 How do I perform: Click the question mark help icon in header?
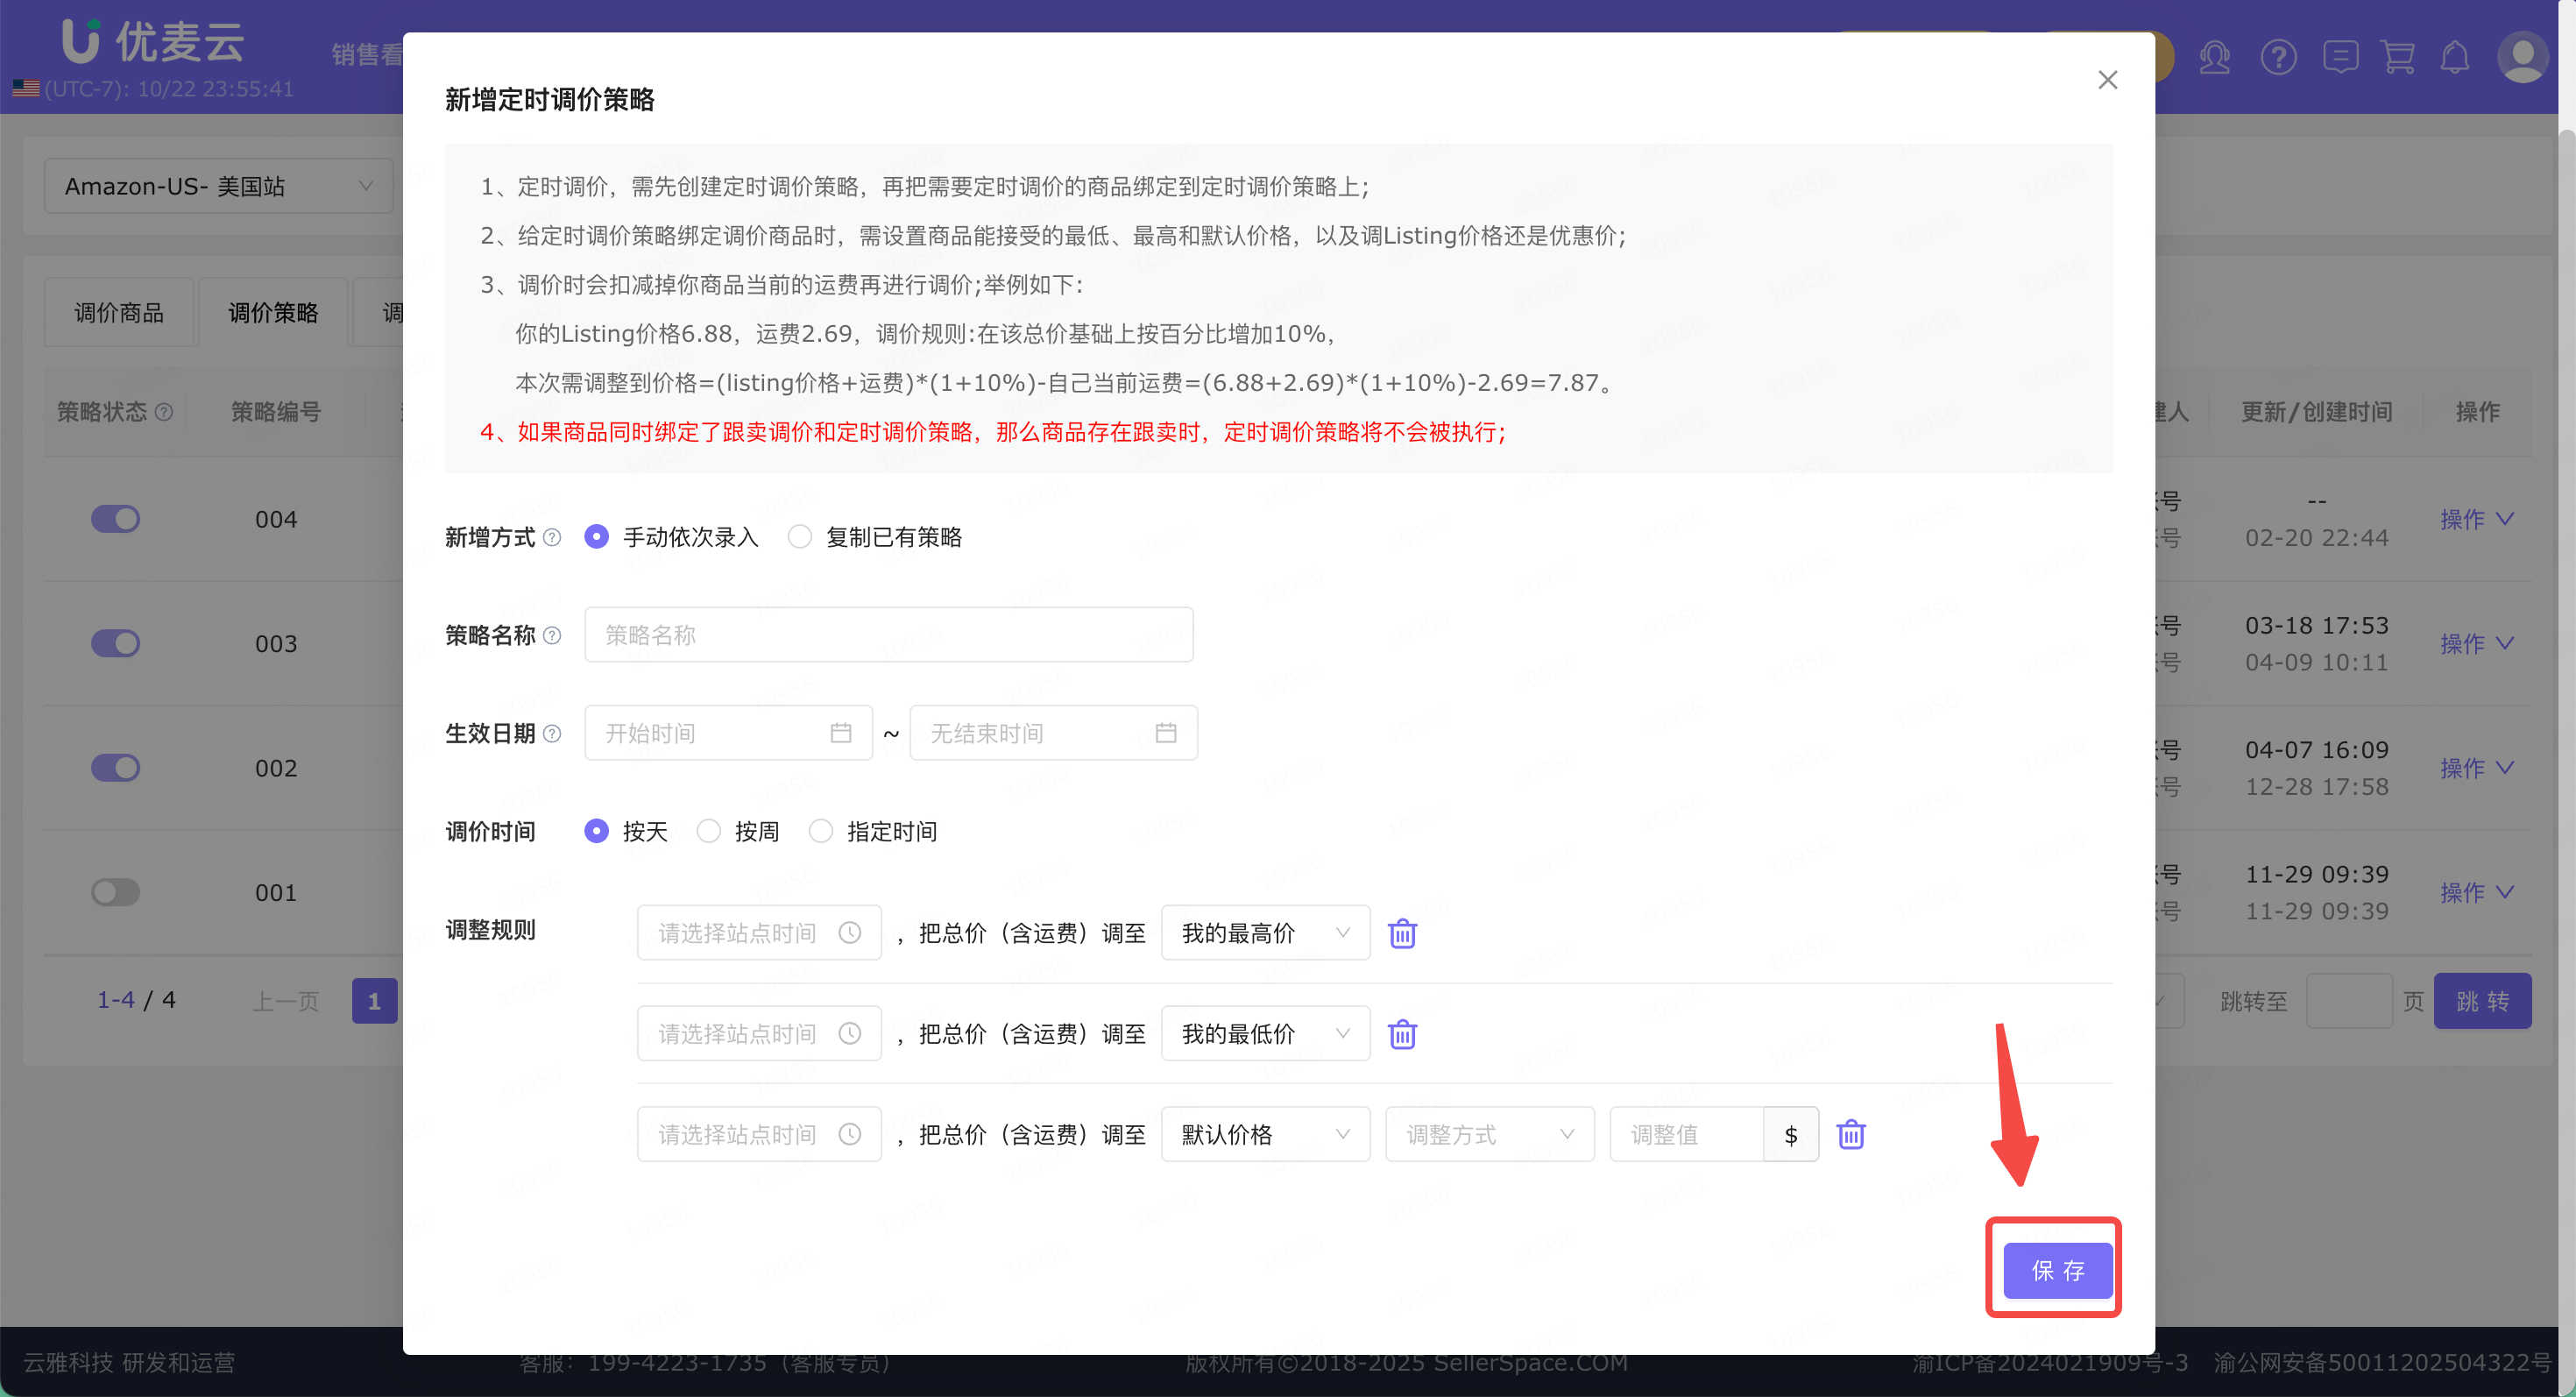click(x=2278, y=57)
